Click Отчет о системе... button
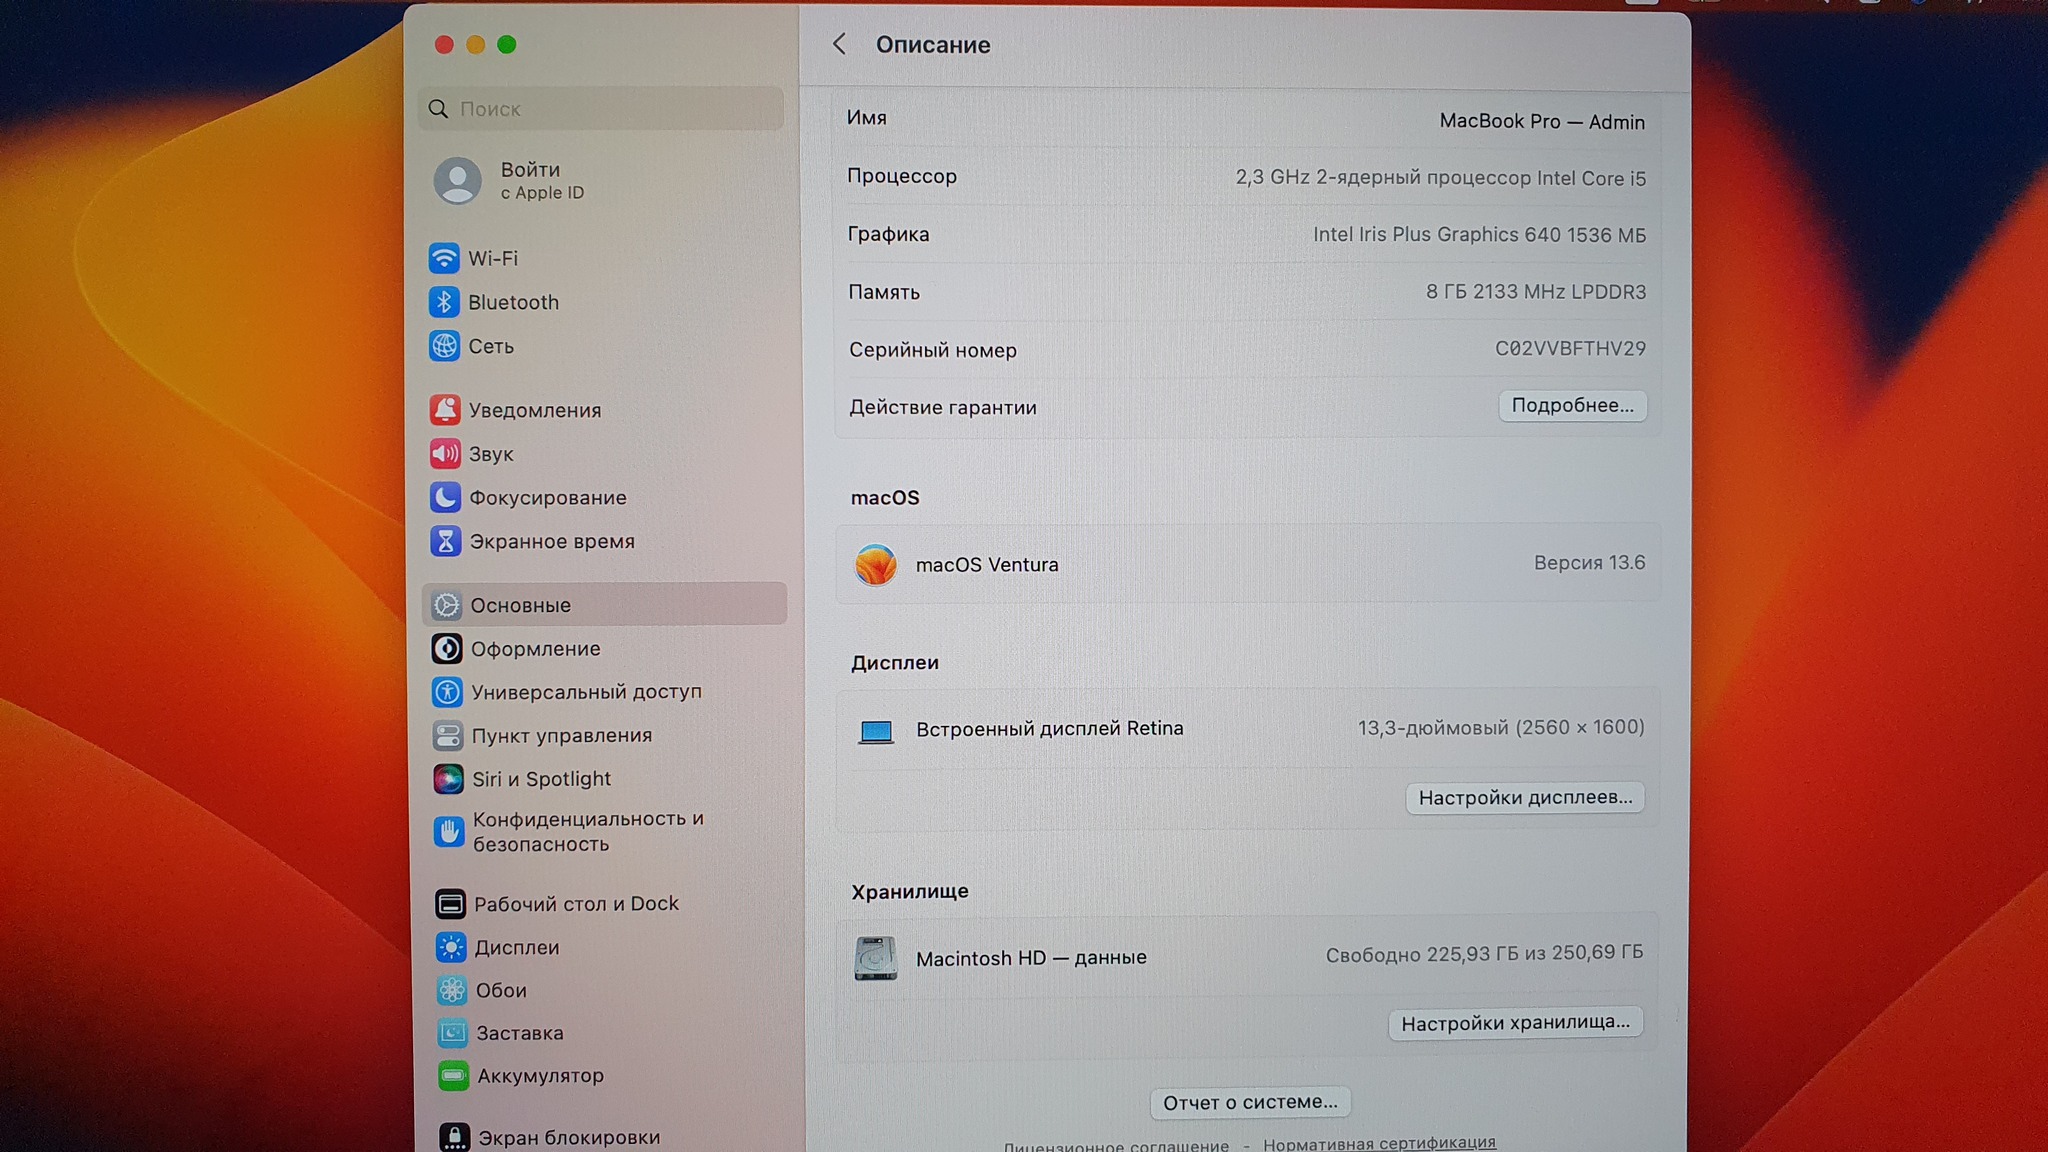 [x=1250, y=1102]
